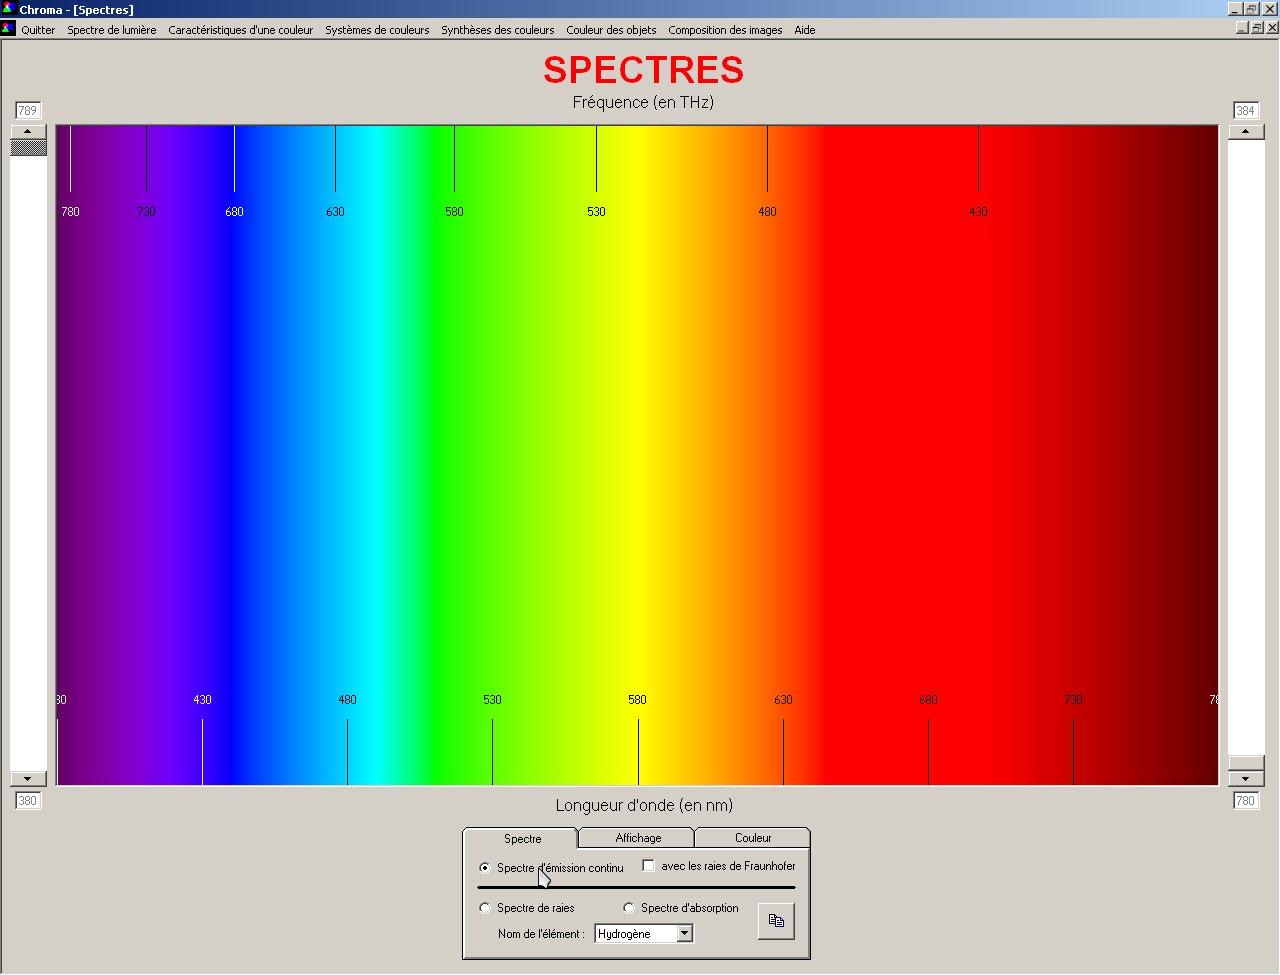Choose Spectre d'absorption radio button
Viewport: 1280px width, 975px height.
pyautogui.click(x=629, y=908)
